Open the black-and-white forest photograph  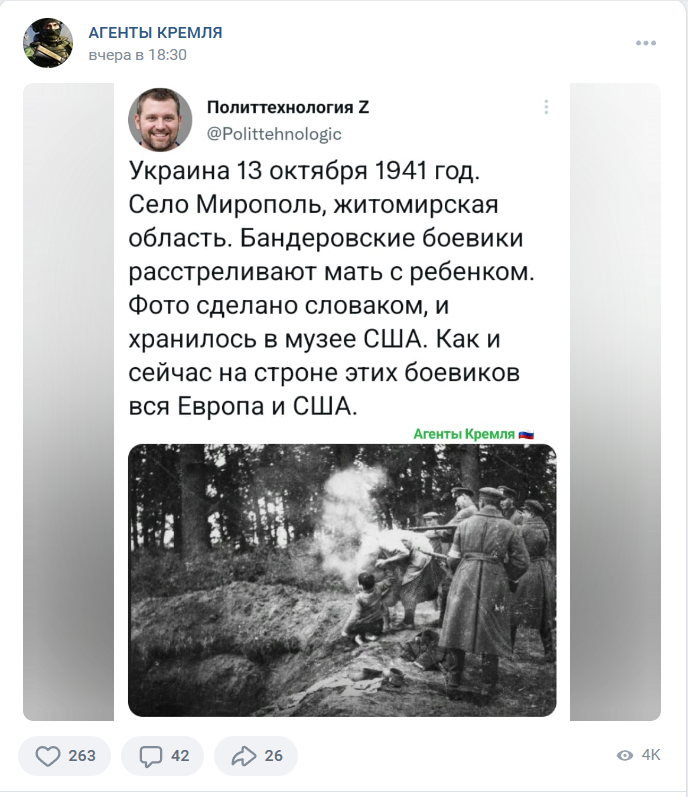coord(342,580)
